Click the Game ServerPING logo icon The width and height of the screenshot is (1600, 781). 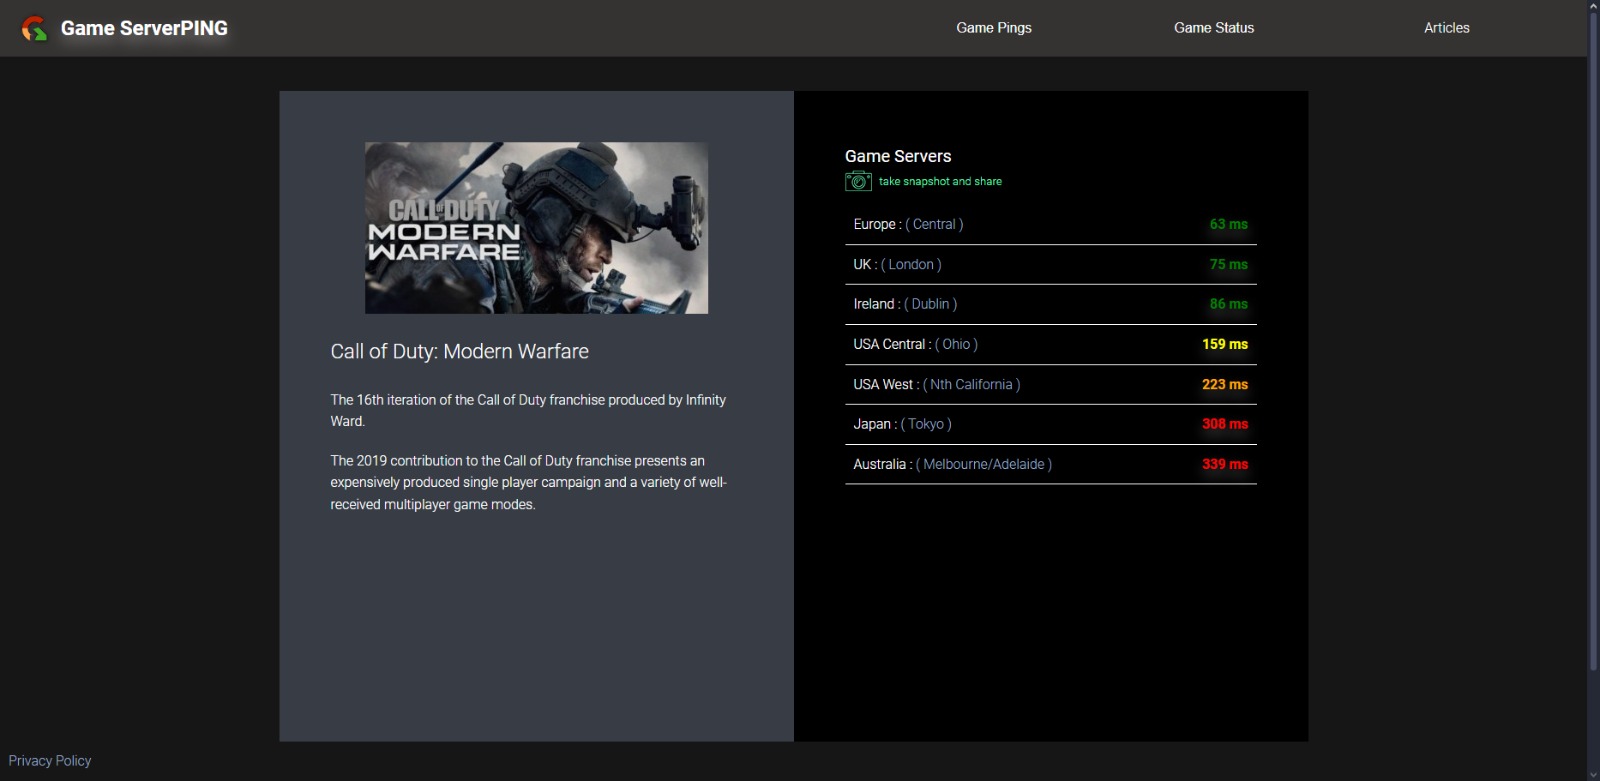click(34, 28)
